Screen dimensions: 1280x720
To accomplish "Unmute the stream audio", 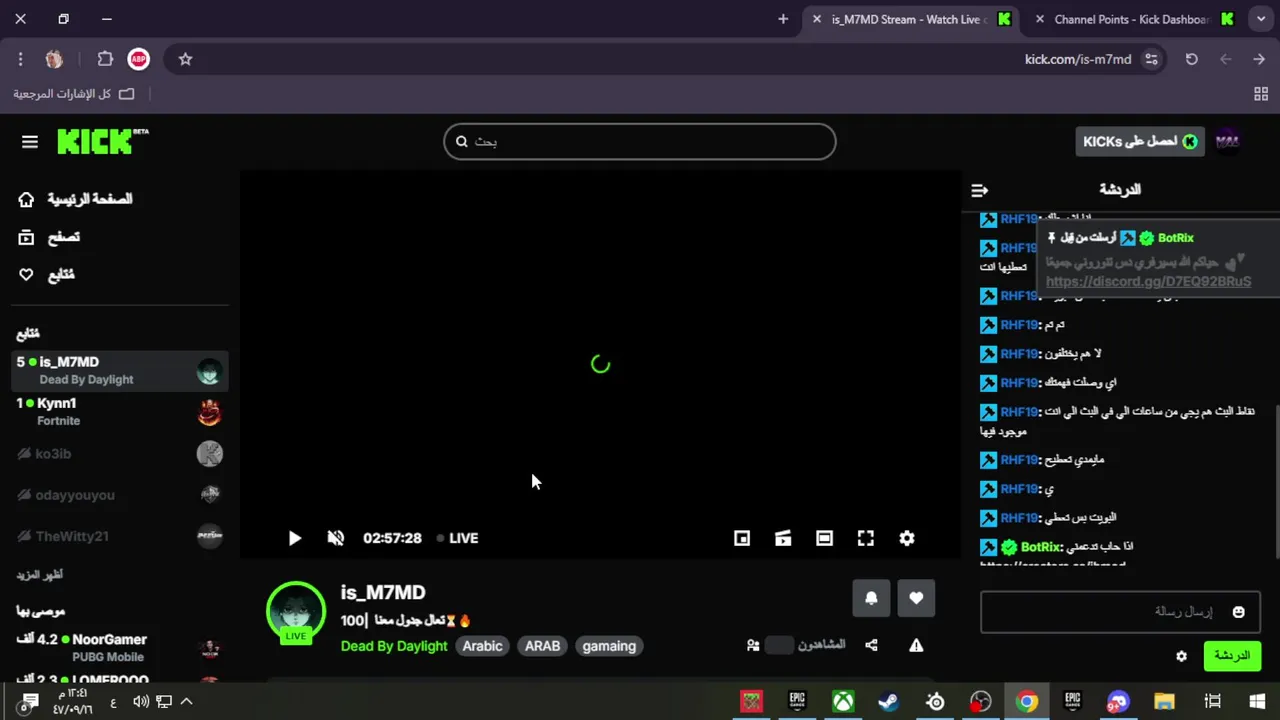I will (336, 538).
